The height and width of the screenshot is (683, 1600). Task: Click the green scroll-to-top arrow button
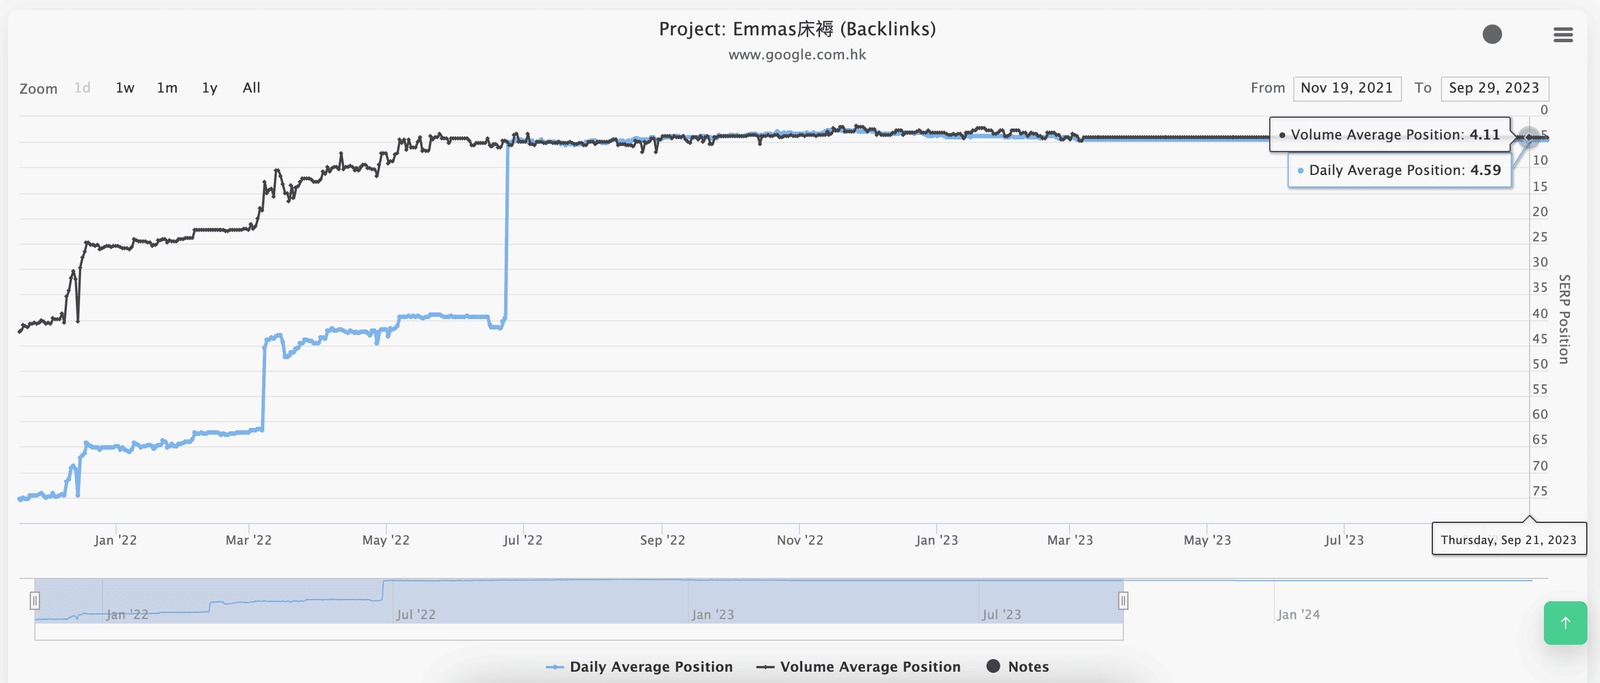coord(1565,623)
